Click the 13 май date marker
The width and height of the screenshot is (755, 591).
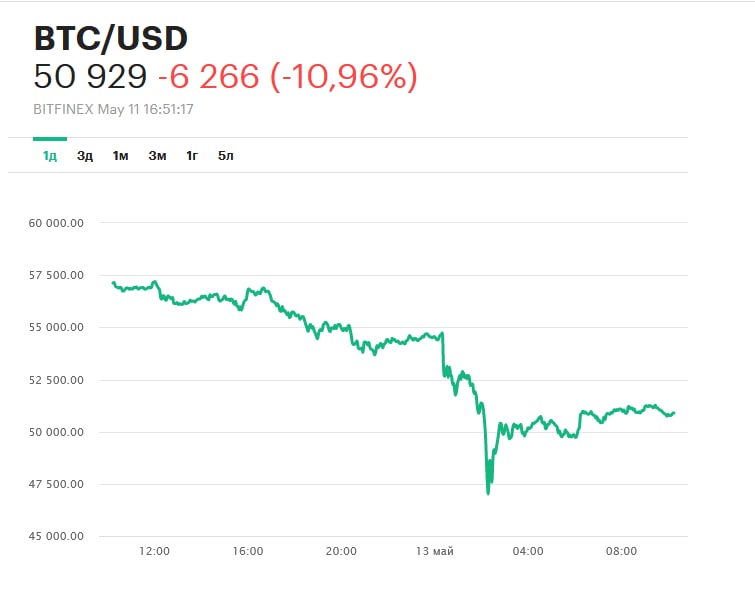pyautogui.click(x=434, y=551)
